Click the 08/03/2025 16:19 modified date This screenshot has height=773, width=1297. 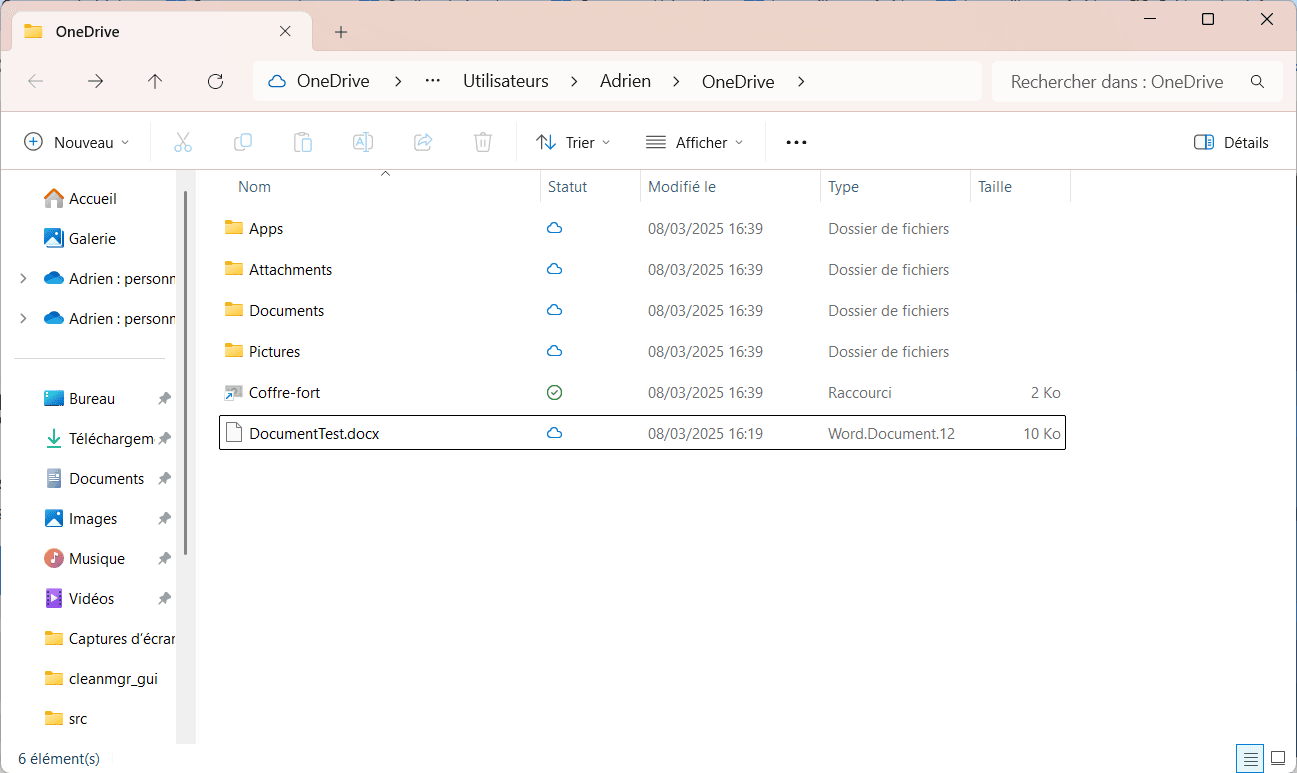705,433
